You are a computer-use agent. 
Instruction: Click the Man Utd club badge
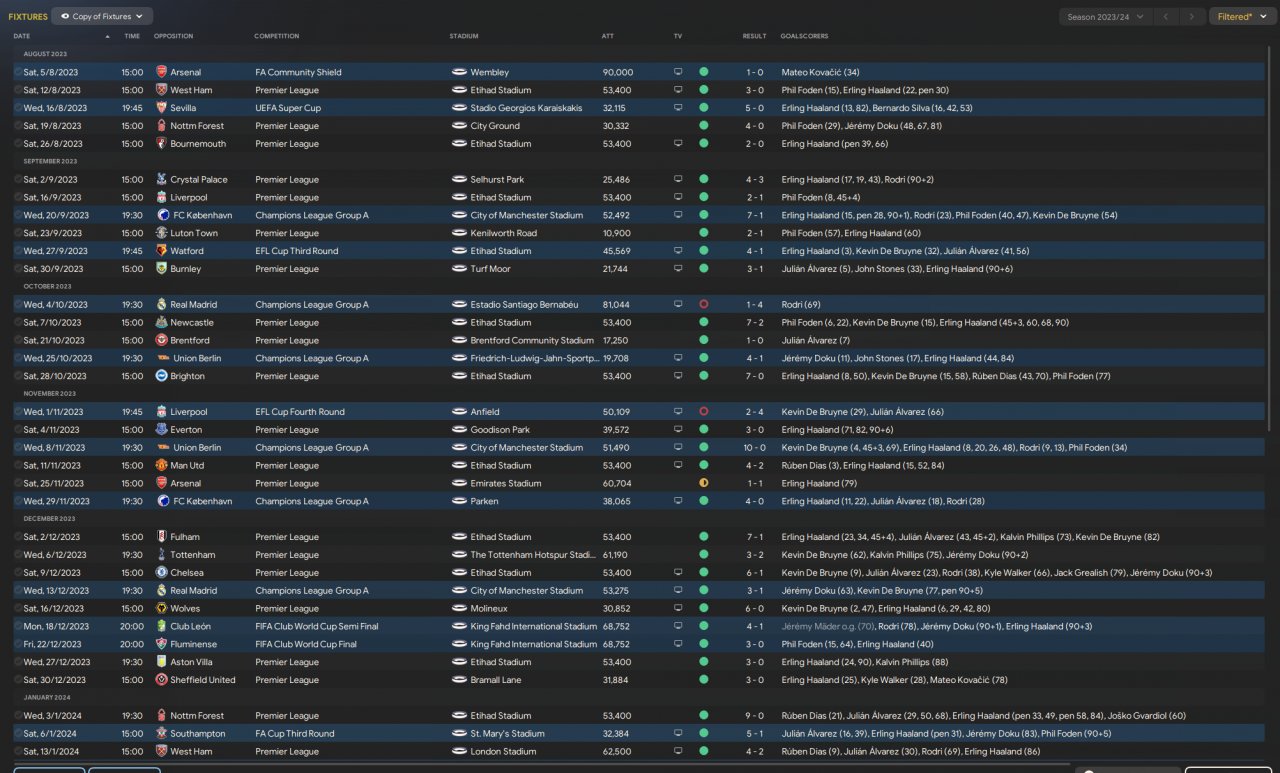(x=162, y=466)
